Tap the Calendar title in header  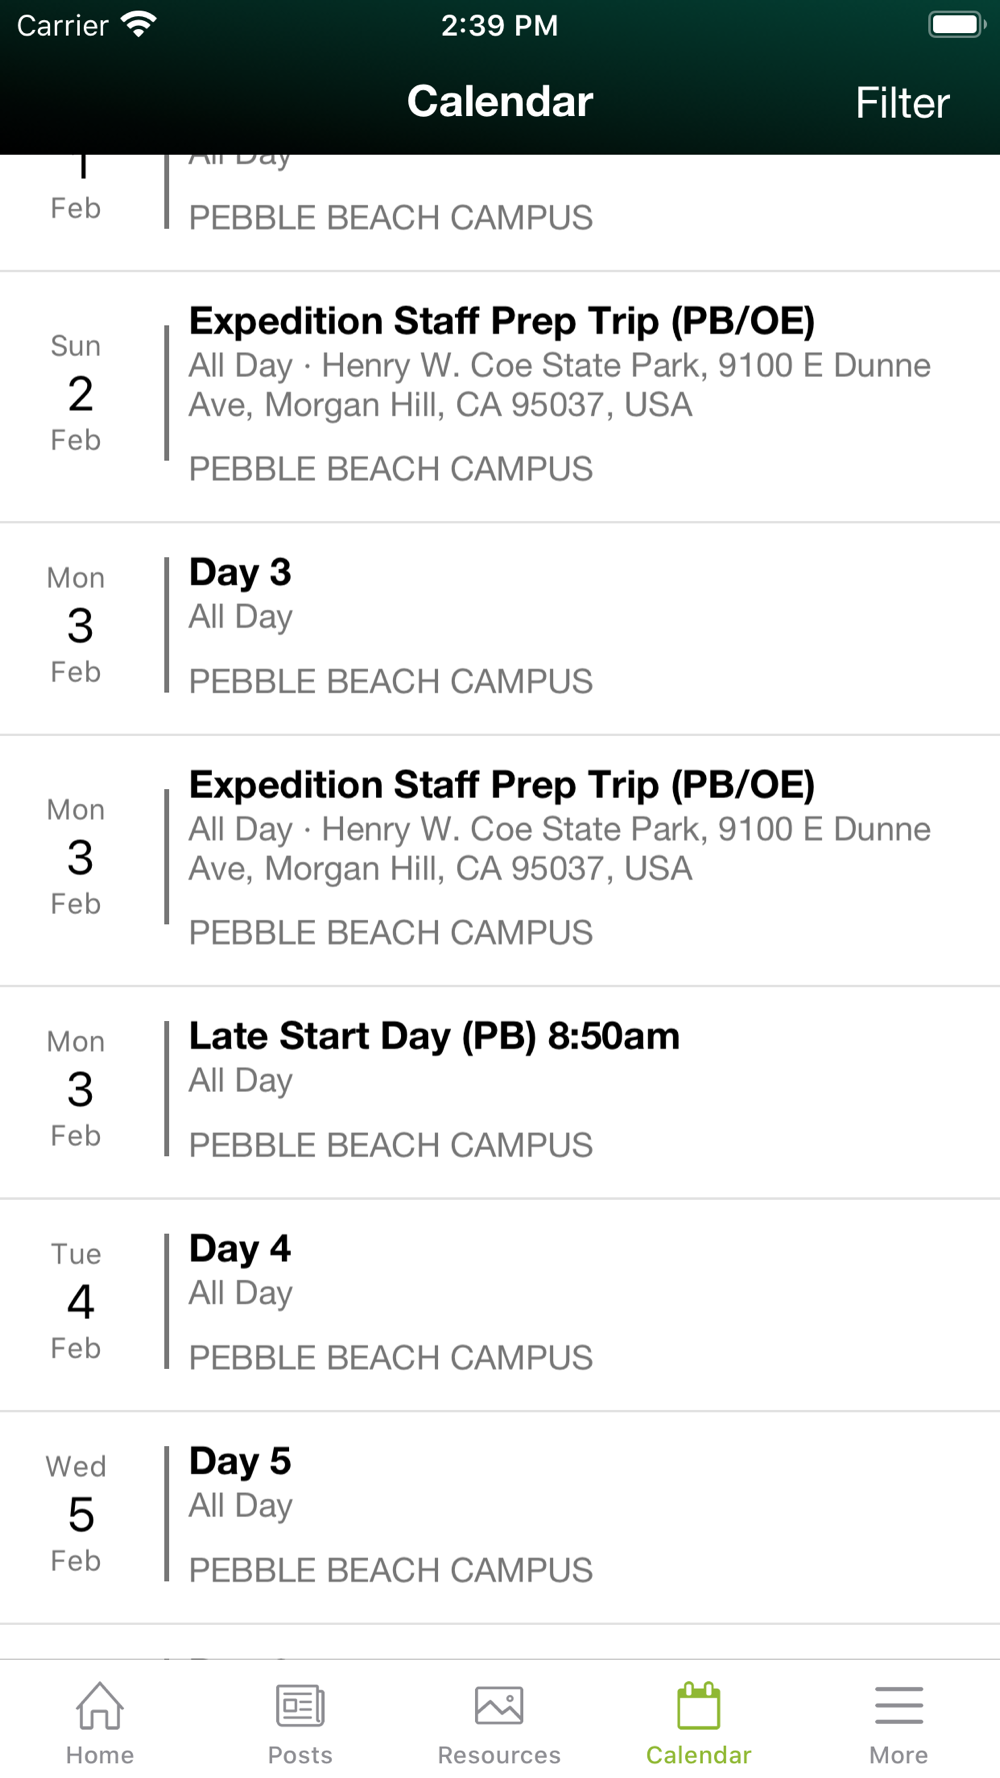point(500,102)
